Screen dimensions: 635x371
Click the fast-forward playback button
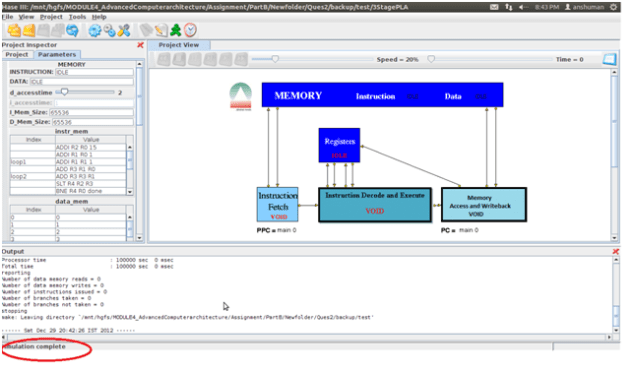(241, 60)
